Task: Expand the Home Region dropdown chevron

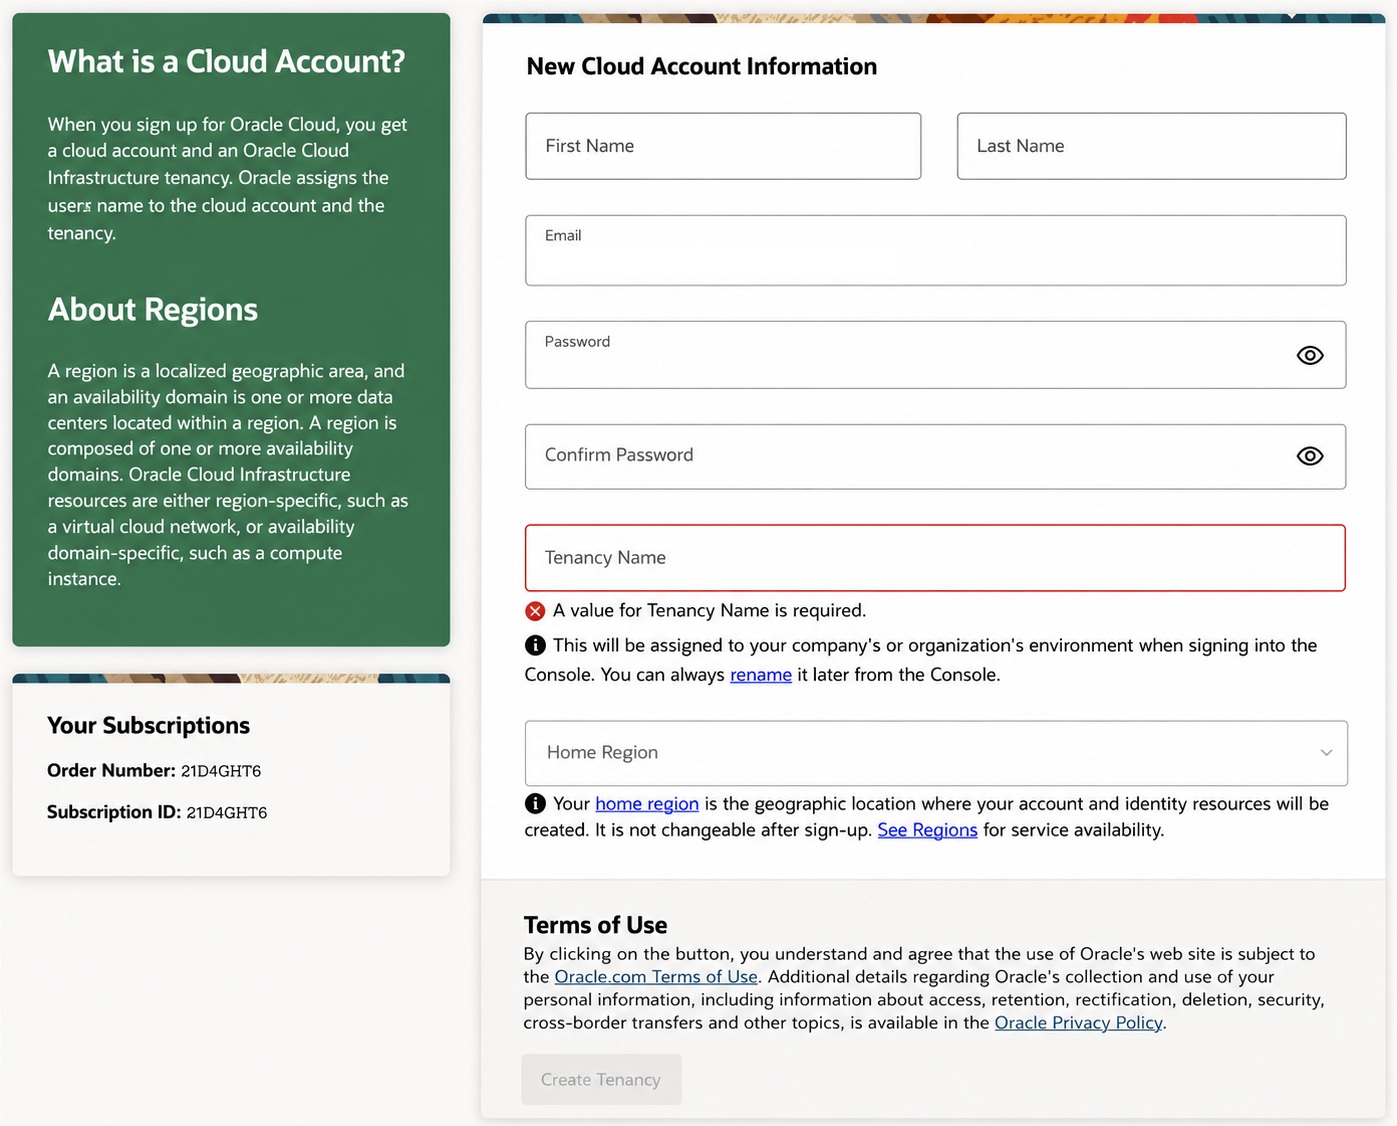Action: click(x=1326, y=753)
